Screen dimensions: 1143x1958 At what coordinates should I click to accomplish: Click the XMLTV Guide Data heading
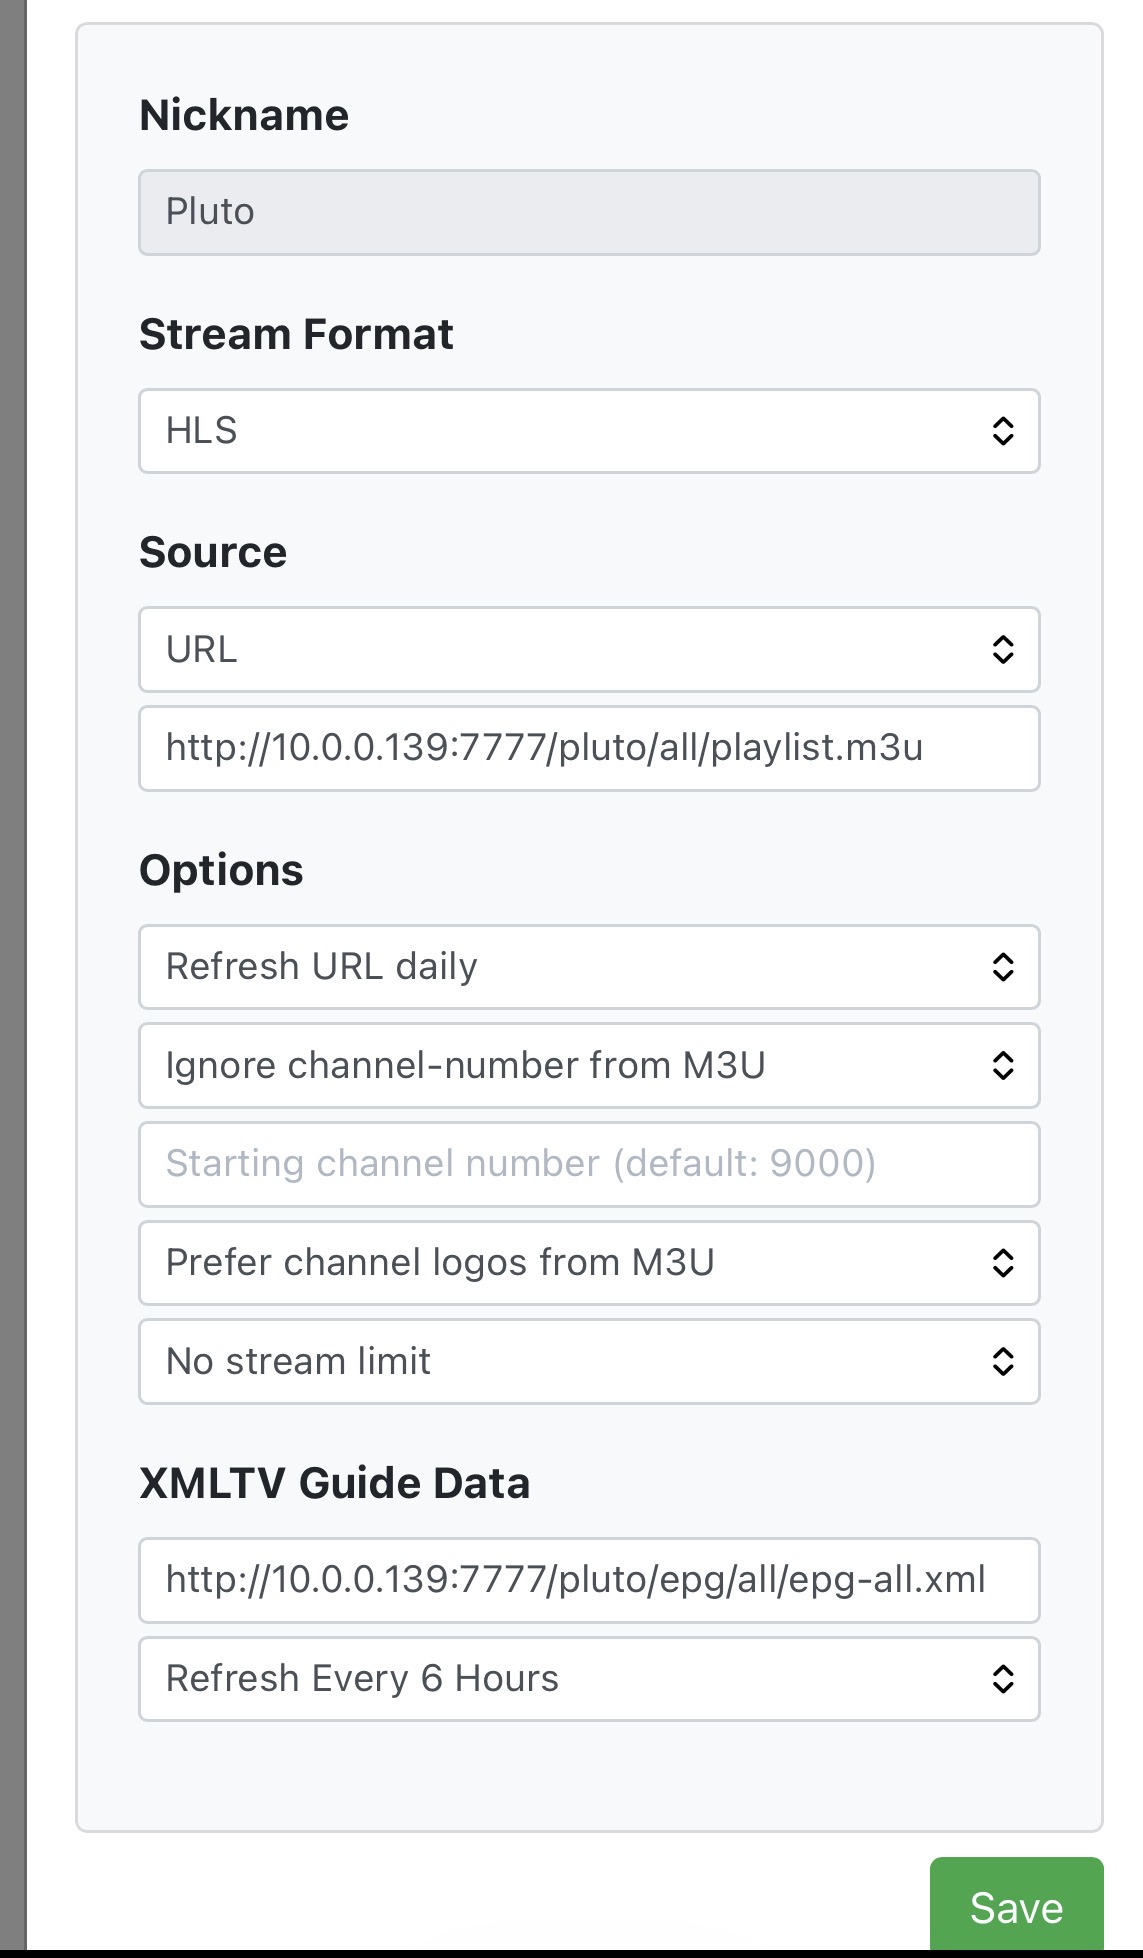pos(334,1482)
